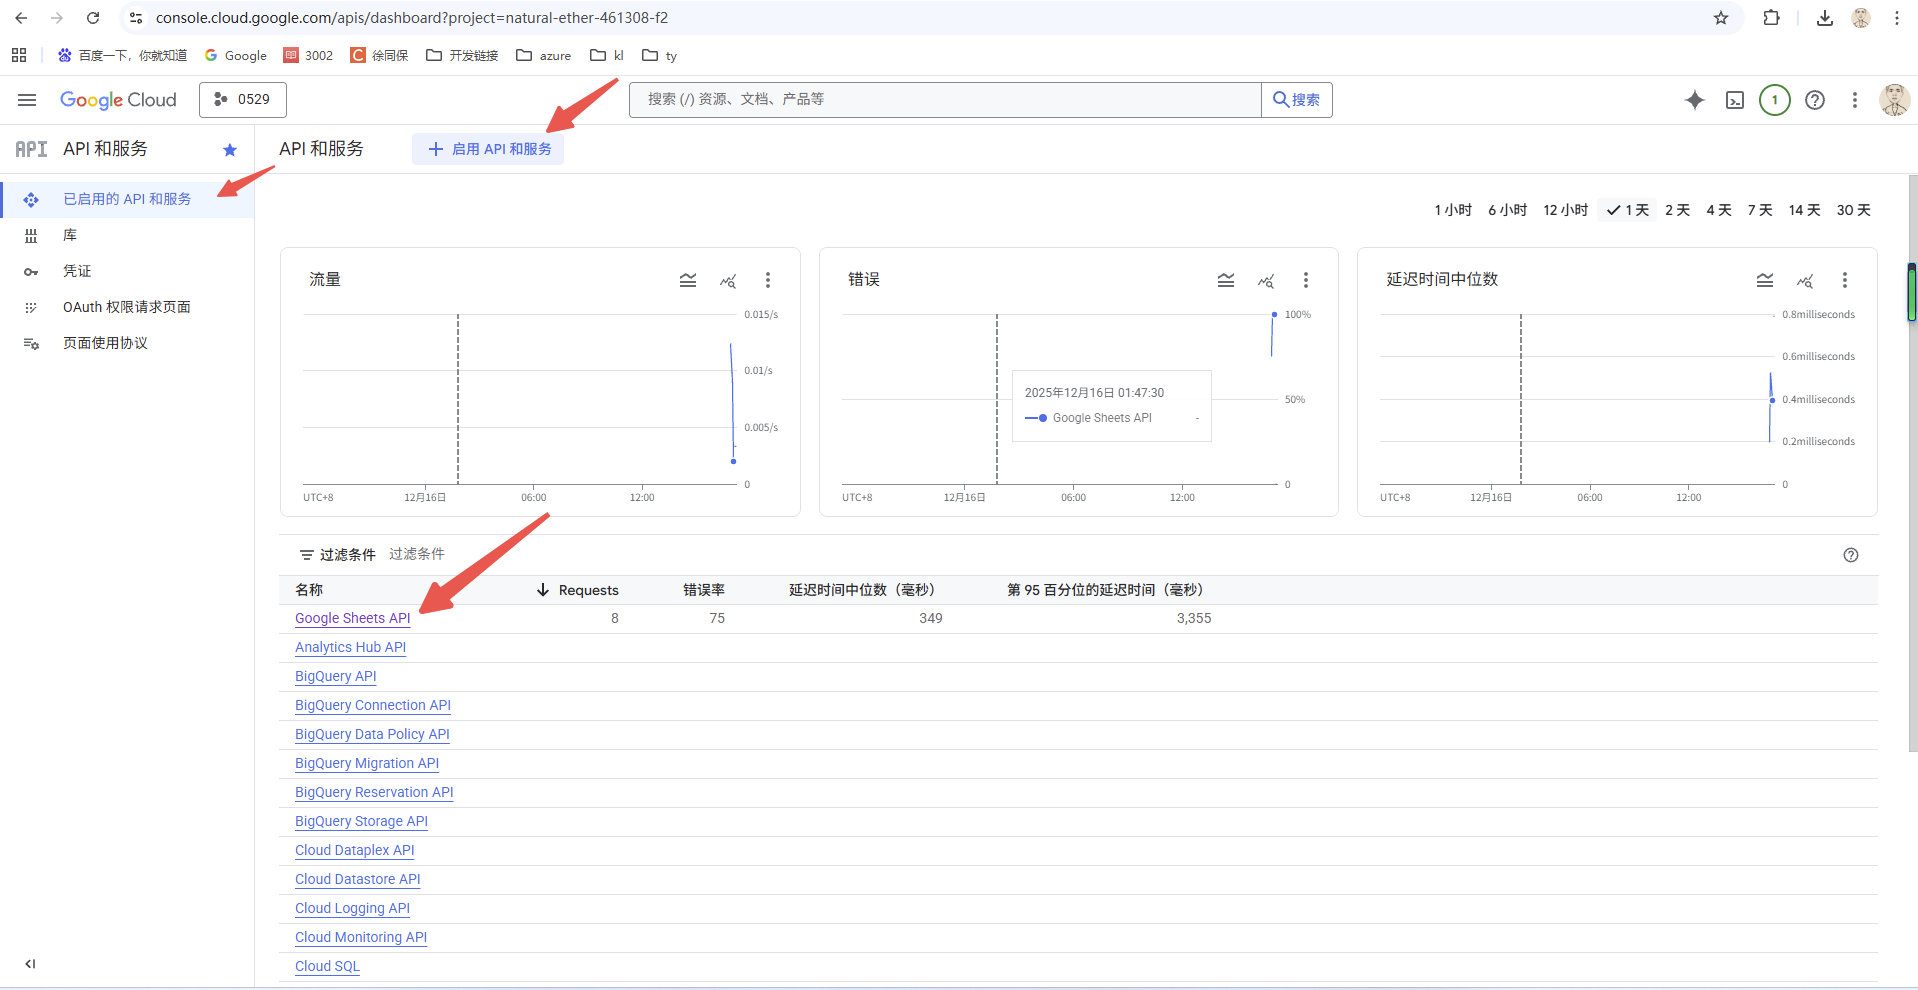Open the BigQuery Connection API link
The width and height of the screenshot is (1918, 990).
pos(373,705)
